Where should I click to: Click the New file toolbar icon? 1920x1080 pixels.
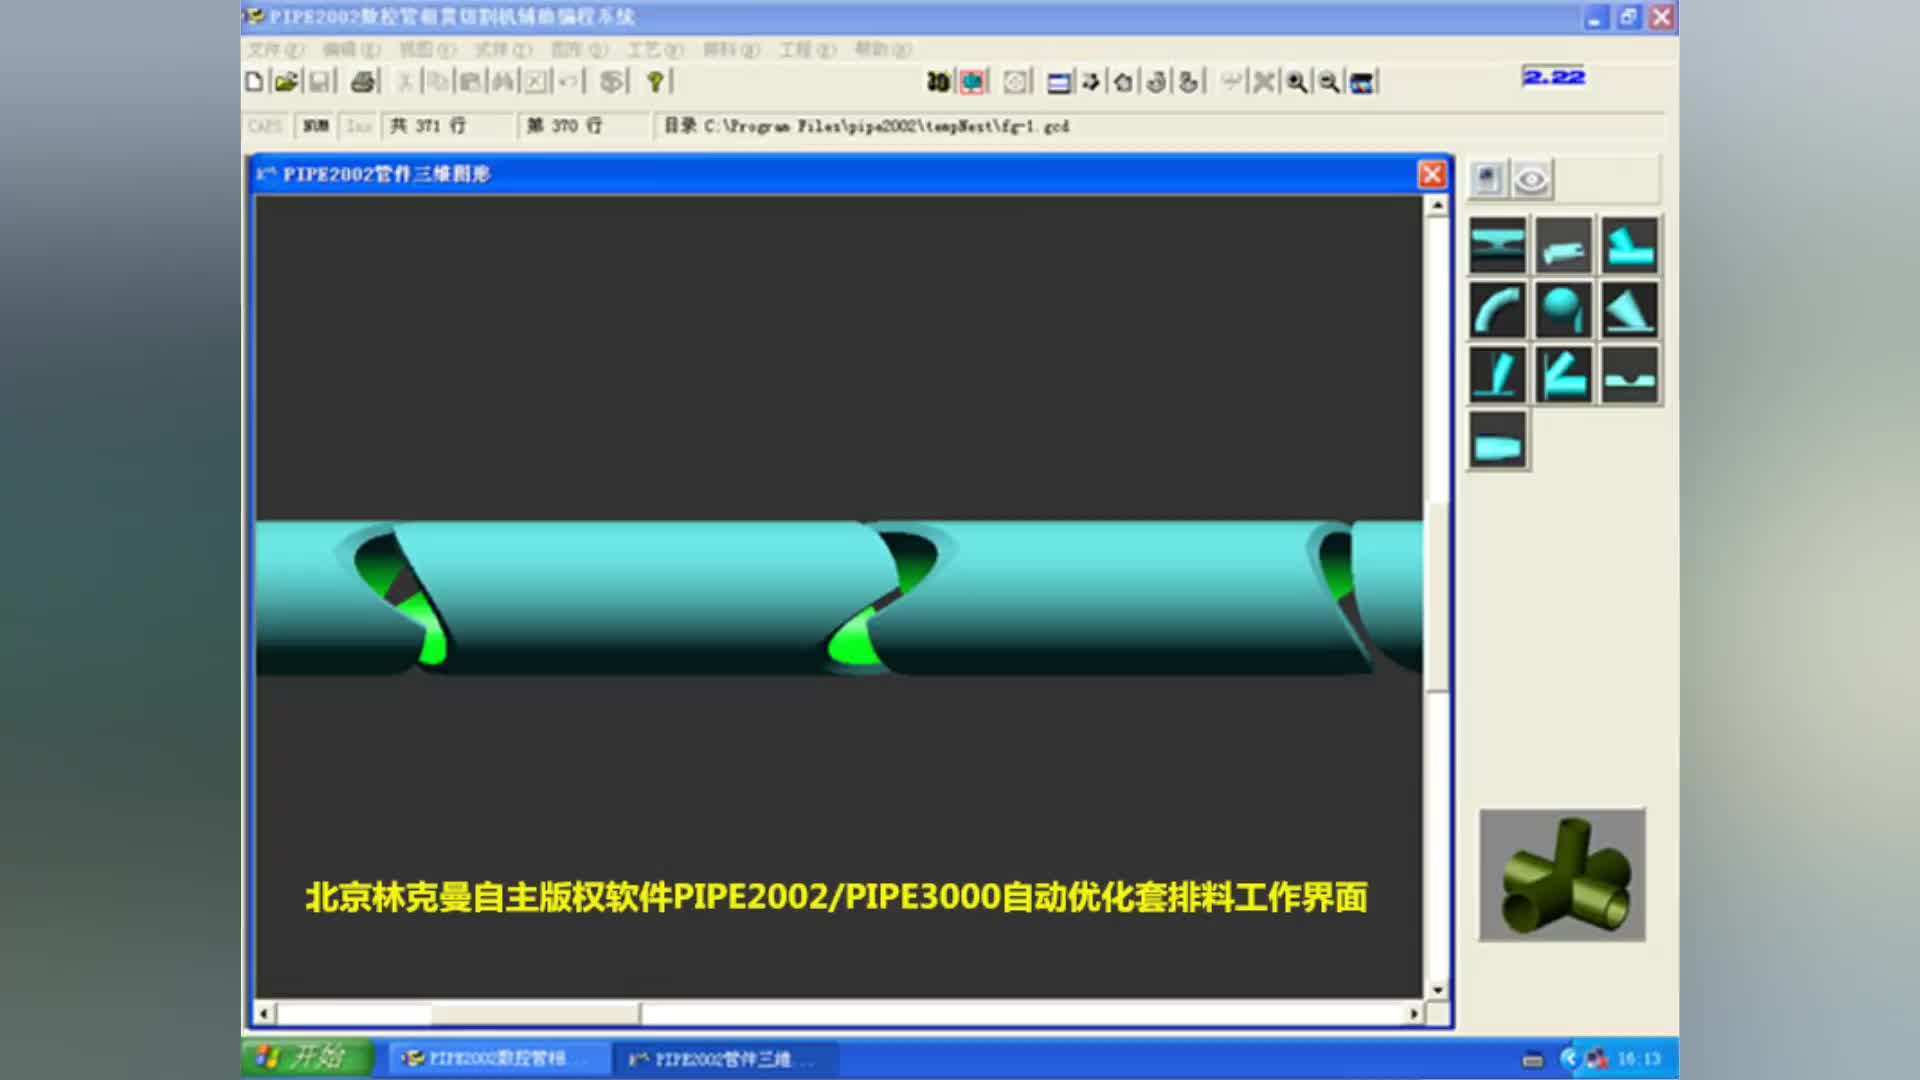[x=255, y=82]
